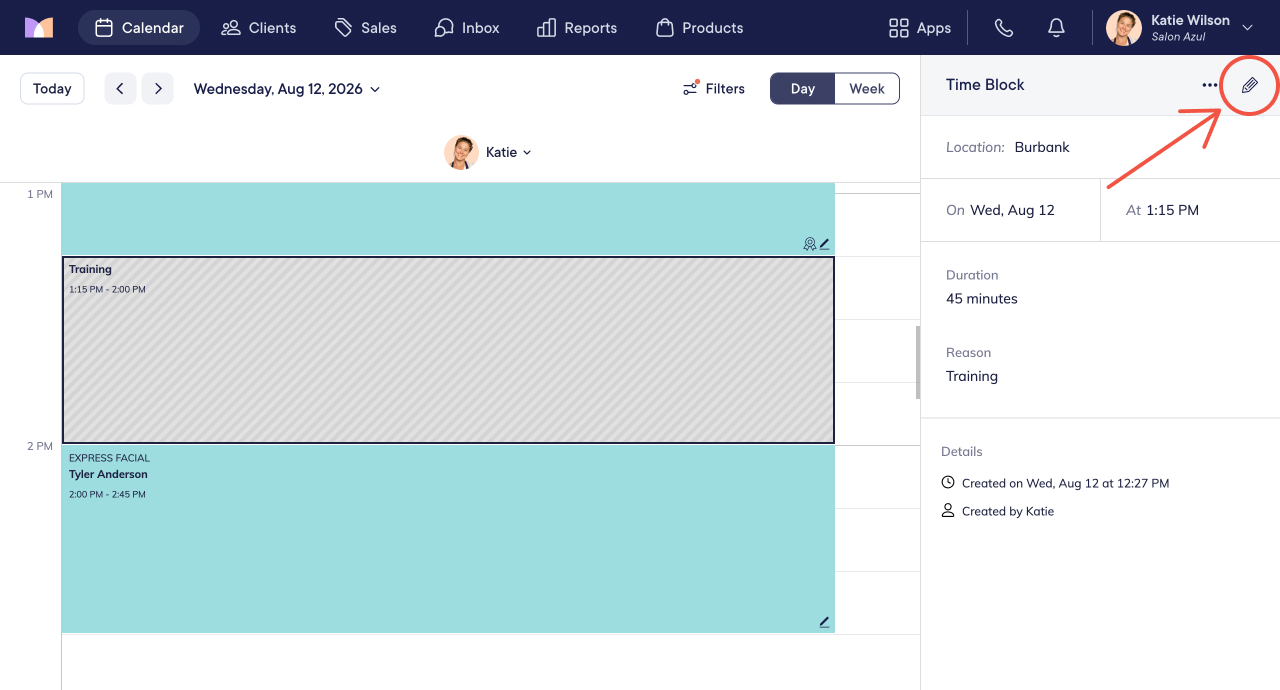
Task: Click the 2 PM hour label
Action: click(40, 446)
